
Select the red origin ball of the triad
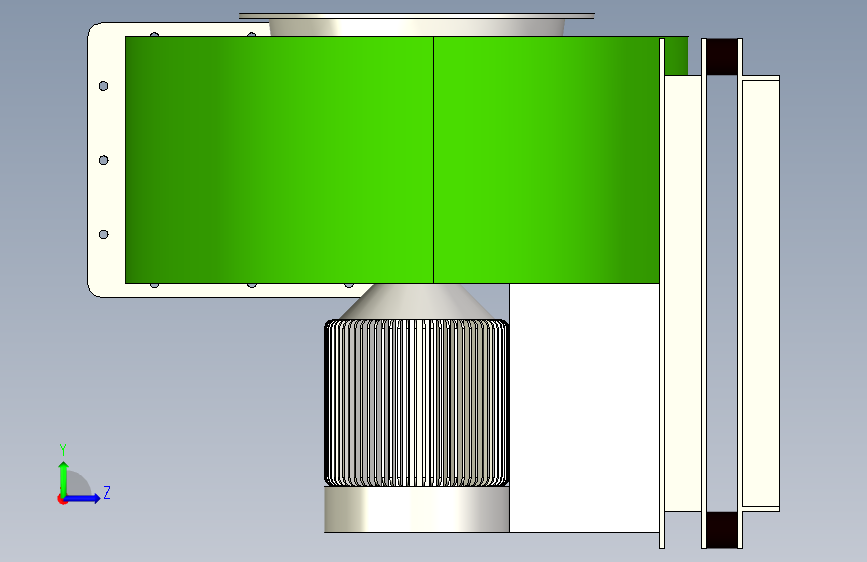pos(61,499)
